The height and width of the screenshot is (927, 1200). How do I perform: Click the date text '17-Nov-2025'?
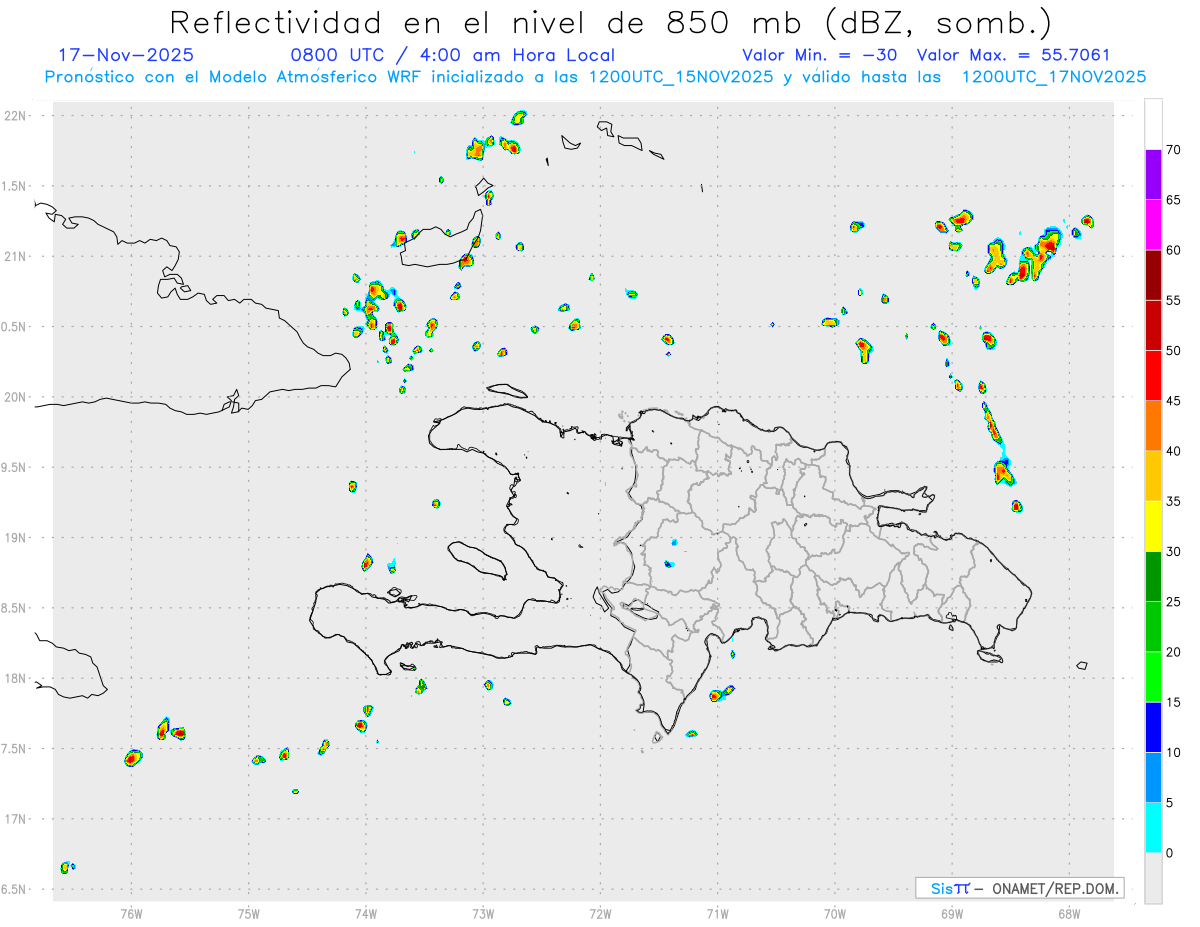126,55
